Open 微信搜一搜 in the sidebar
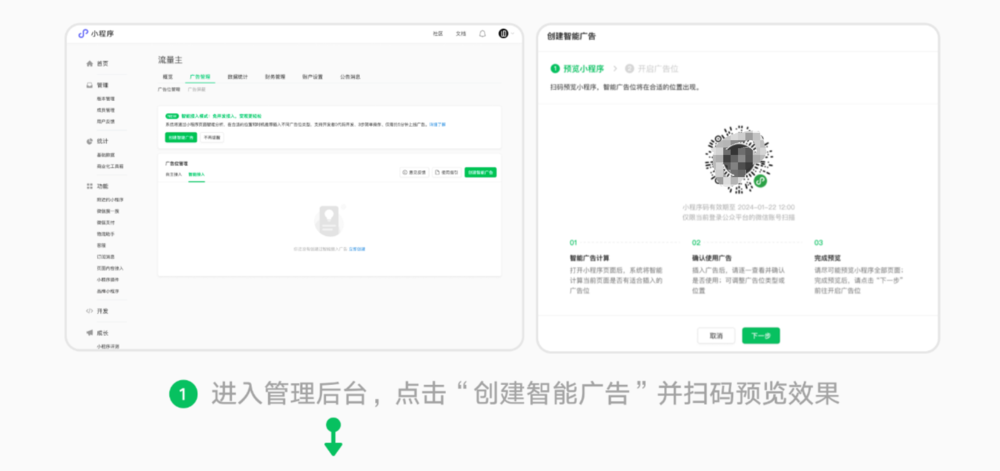Viewport: 1000px width, 471px height. click(x=108, y=211)
